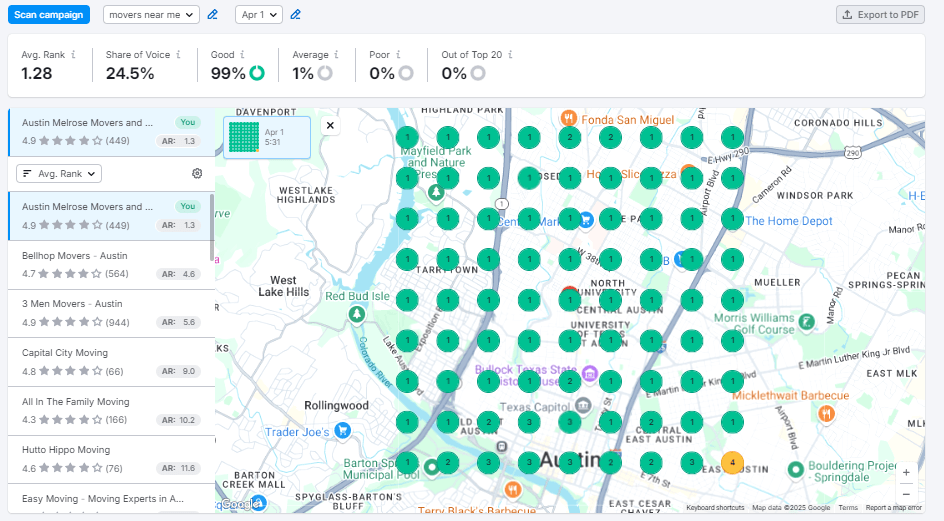
Task: Click Micklethwait Barbecue restaurant marker
Action: [x=826, y=413]
